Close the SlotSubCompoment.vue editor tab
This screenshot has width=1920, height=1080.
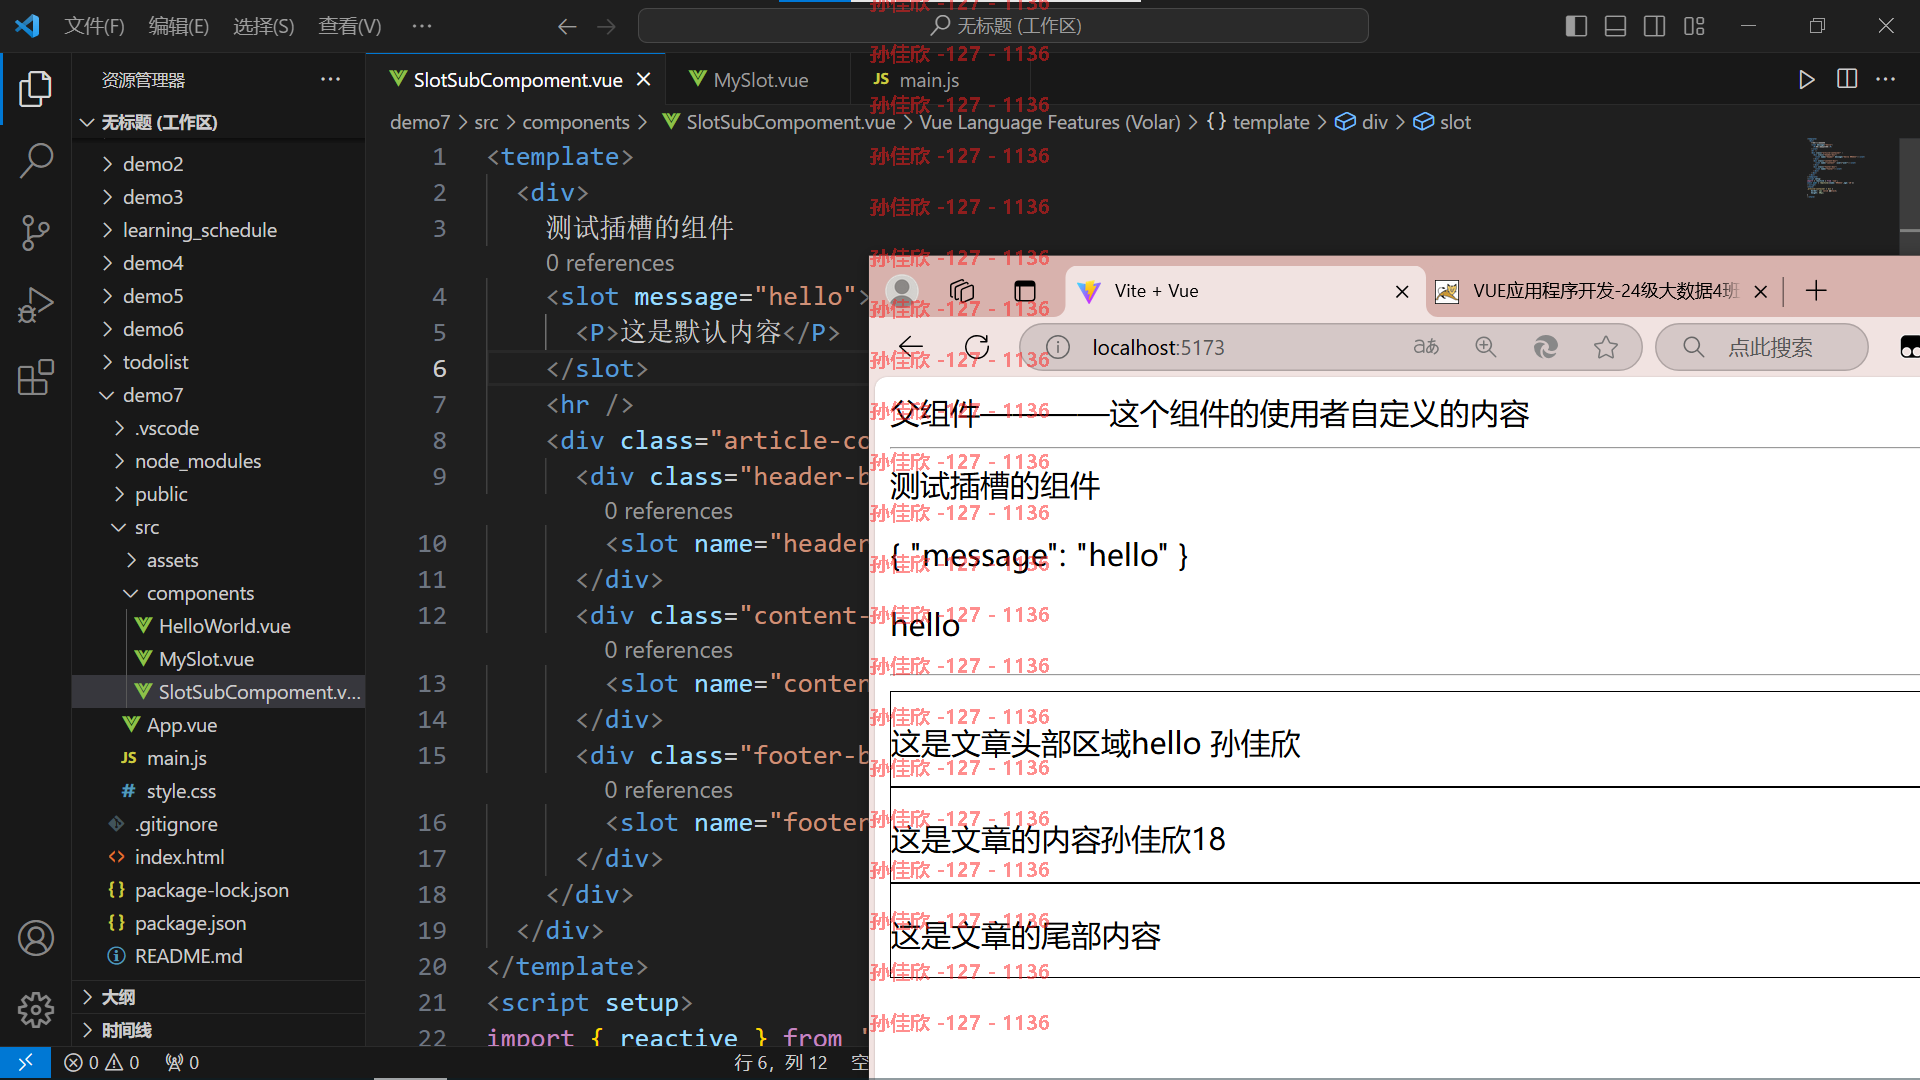tap(644, 79)
